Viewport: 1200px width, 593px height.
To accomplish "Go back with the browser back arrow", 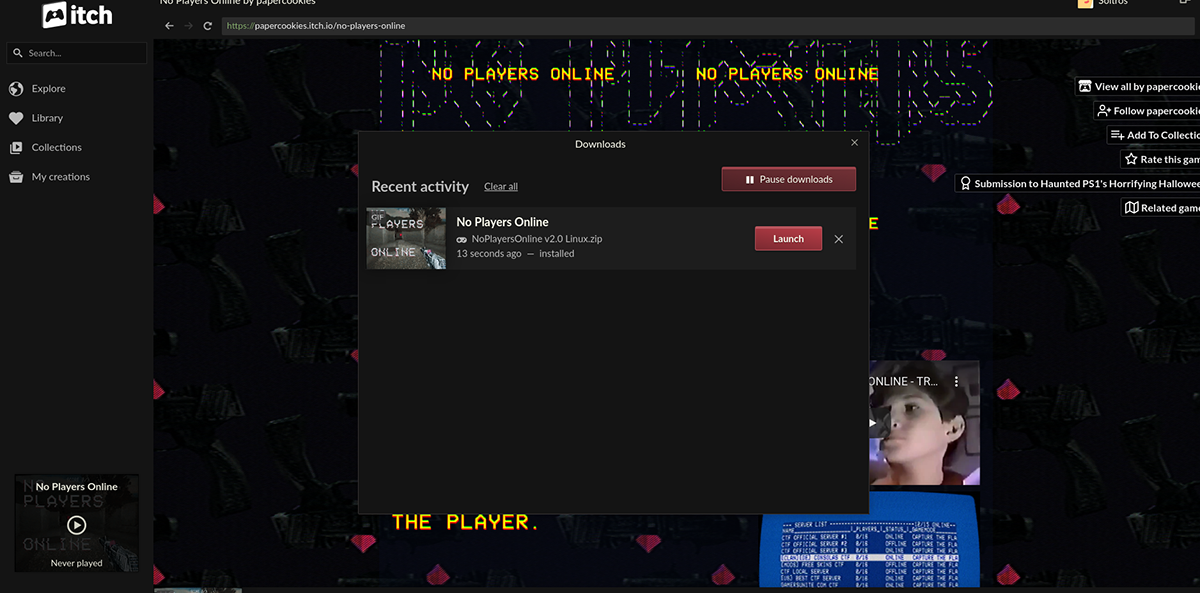I will [169, 25].
